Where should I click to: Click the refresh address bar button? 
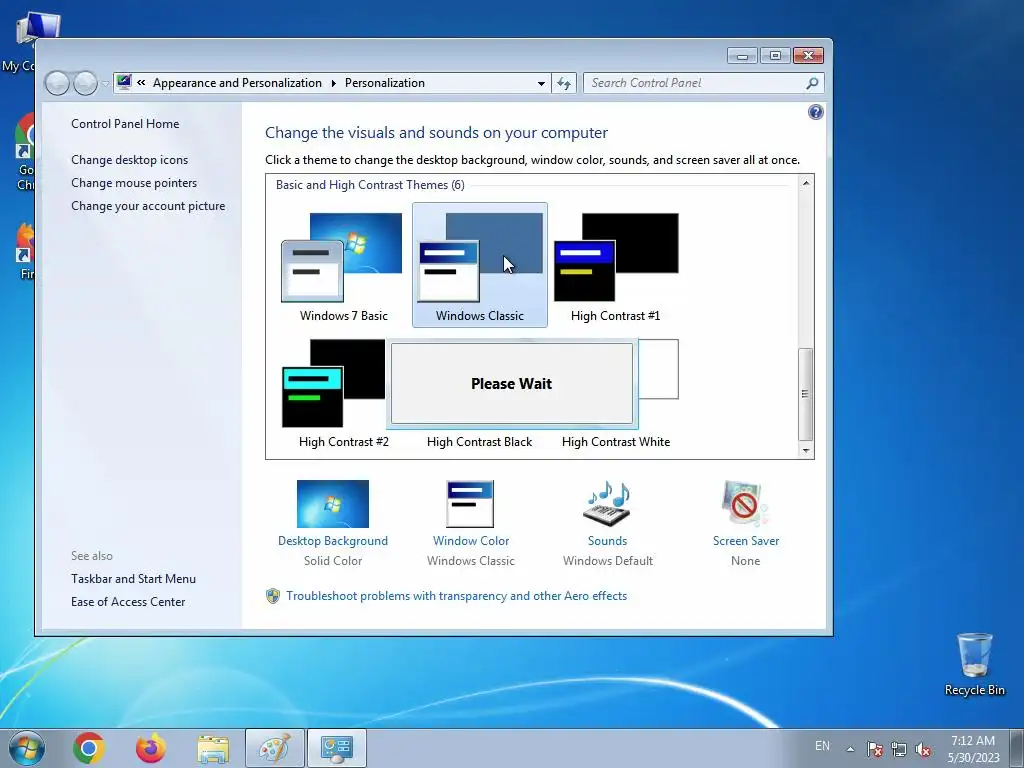pyautogui.click(x=564, y=83)
